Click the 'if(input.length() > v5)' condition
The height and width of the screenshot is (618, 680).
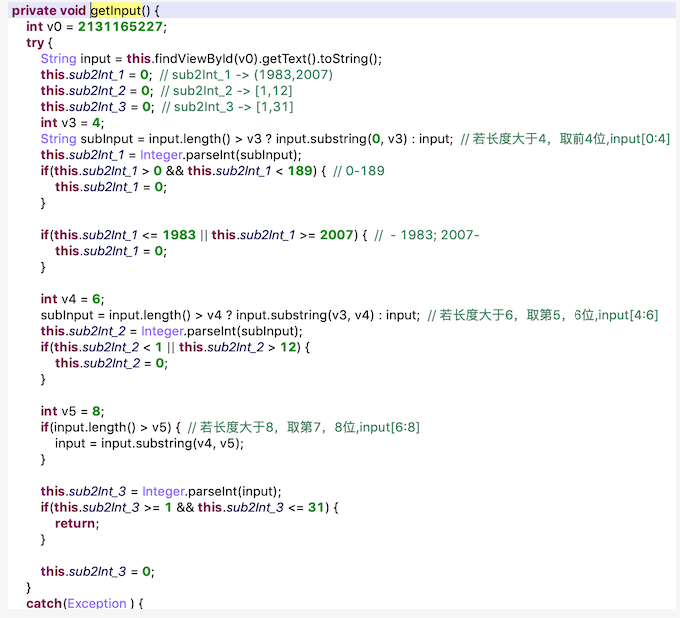coord(111,427)
